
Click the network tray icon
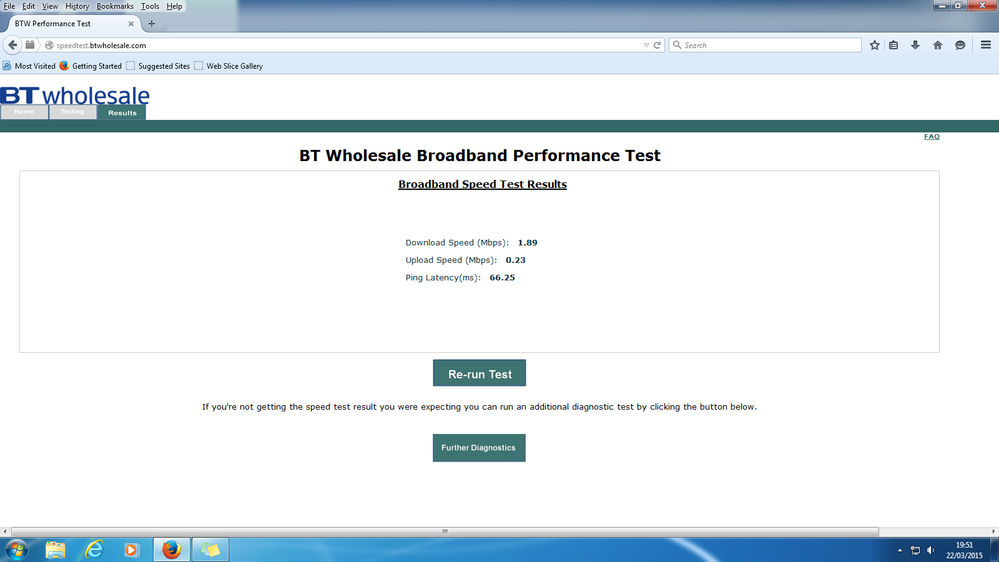click(916, 550)
